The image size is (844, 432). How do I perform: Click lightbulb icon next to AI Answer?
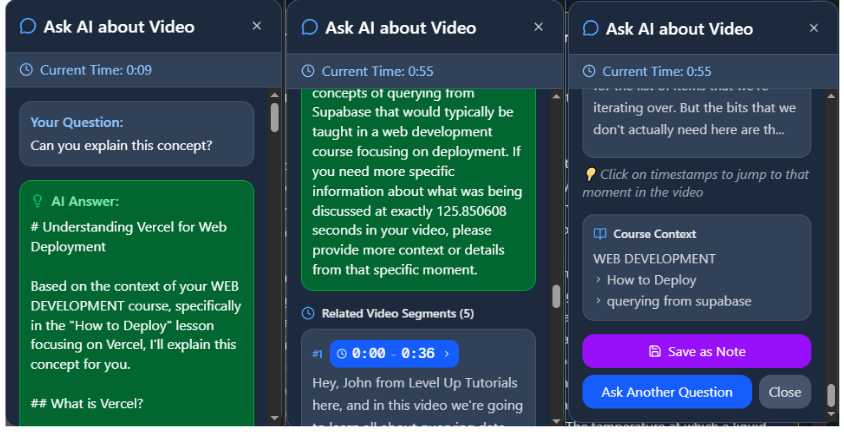(37, 201)
